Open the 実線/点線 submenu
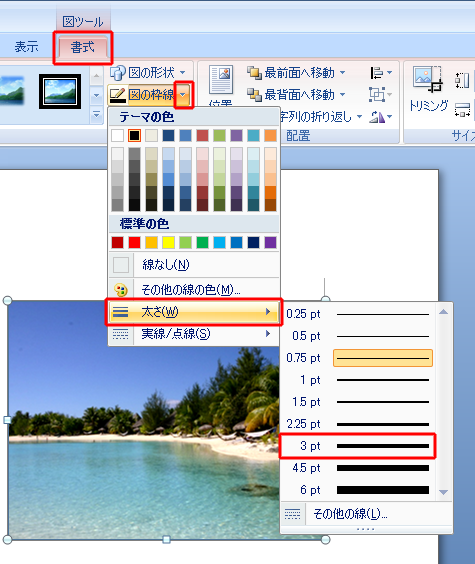Image resolution: width=475 pixels, height=564 pixels. tap(194, 334)
